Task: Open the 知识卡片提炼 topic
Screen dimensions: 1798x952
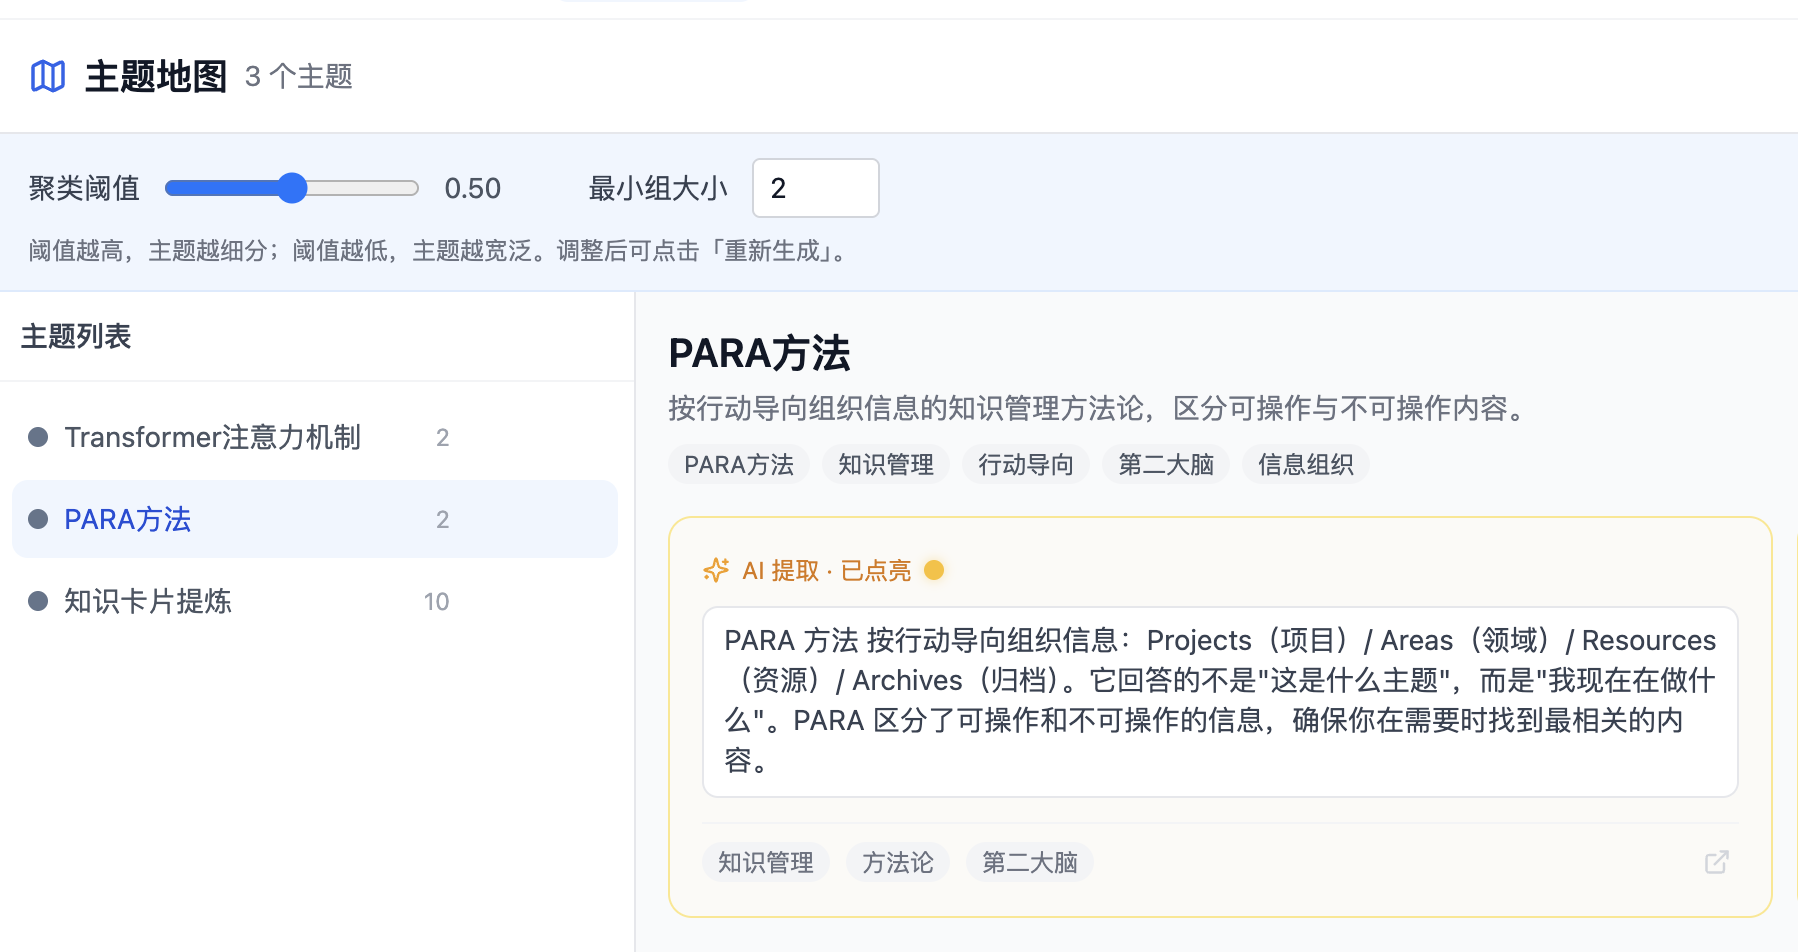Action: pyautogui.click(x=315, y=601)
